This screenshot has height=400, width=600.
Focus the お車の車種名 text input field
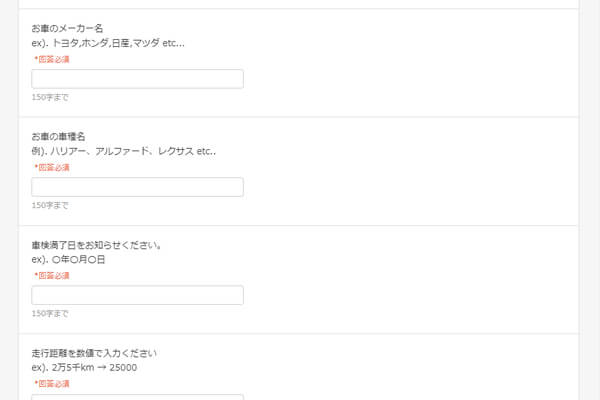pos(137,187)
